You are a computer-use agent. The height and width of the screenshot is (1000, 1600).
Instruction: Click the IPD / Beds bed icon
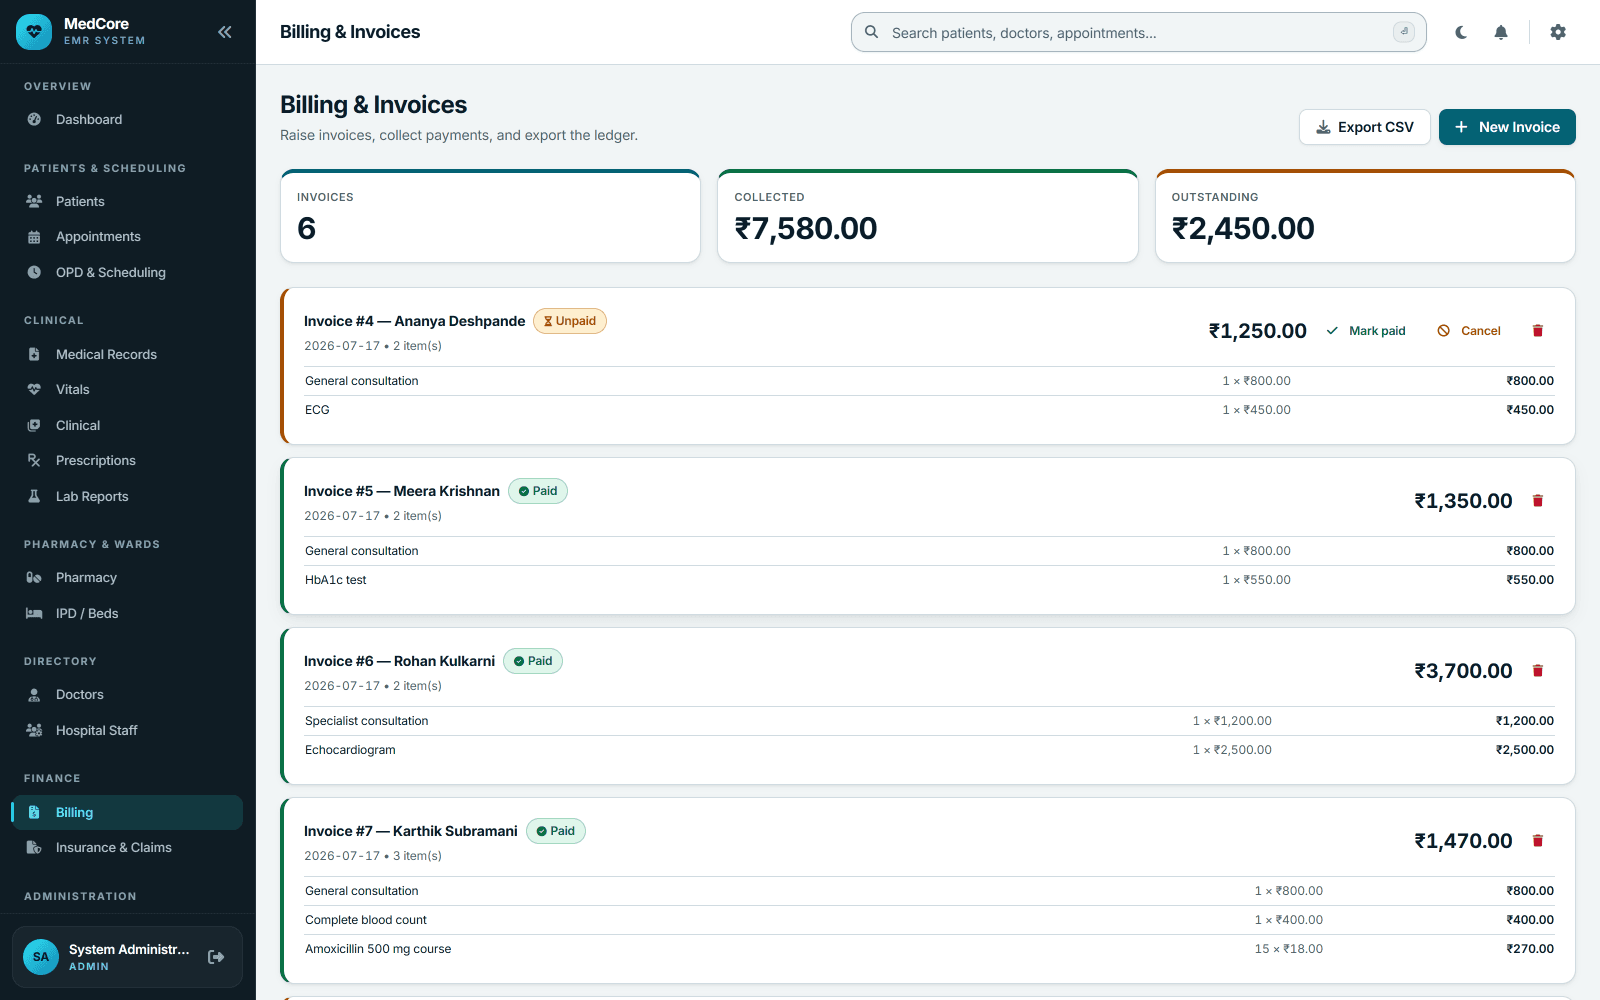[34, 613]
